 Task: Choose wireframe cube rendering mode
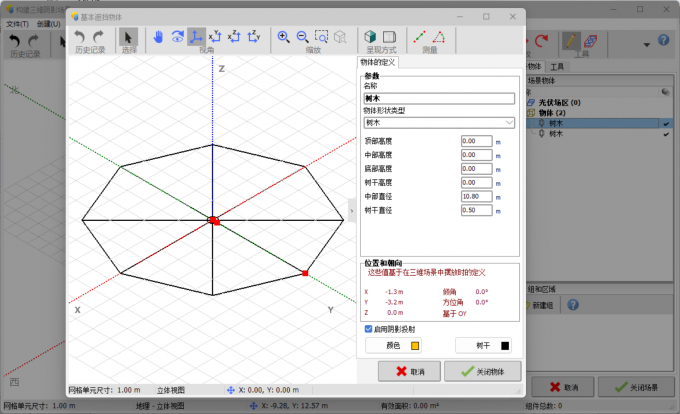click(x=389, y=37)
